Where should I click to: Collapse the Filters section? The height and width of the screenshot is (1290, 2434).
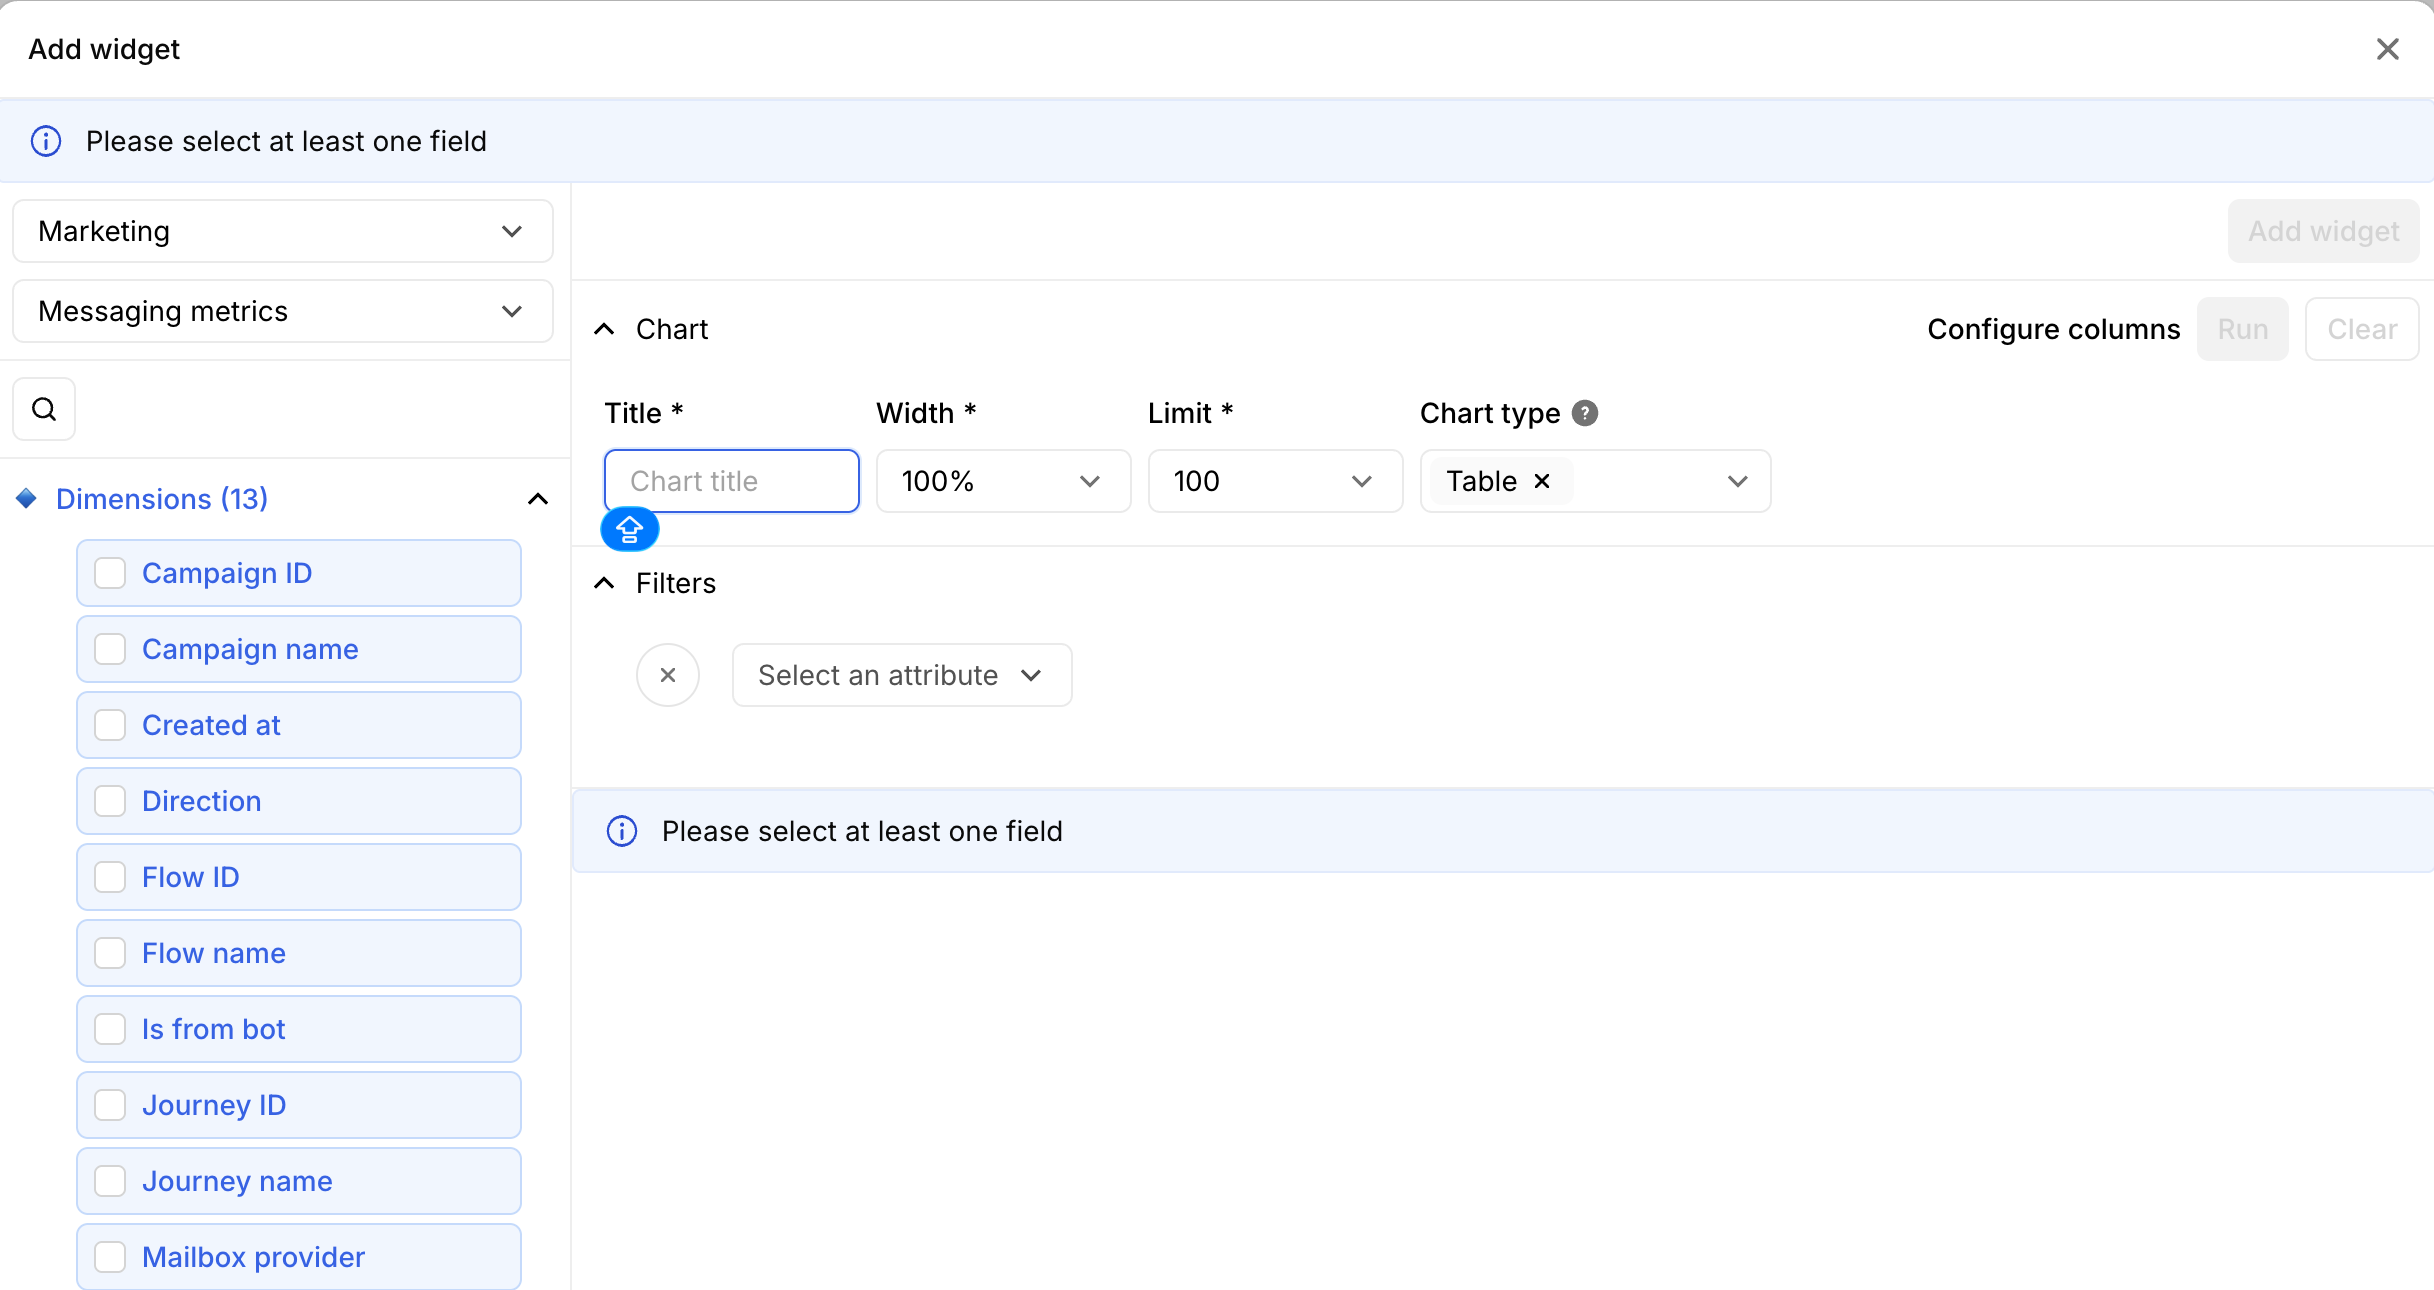click(x=604, y=583)
